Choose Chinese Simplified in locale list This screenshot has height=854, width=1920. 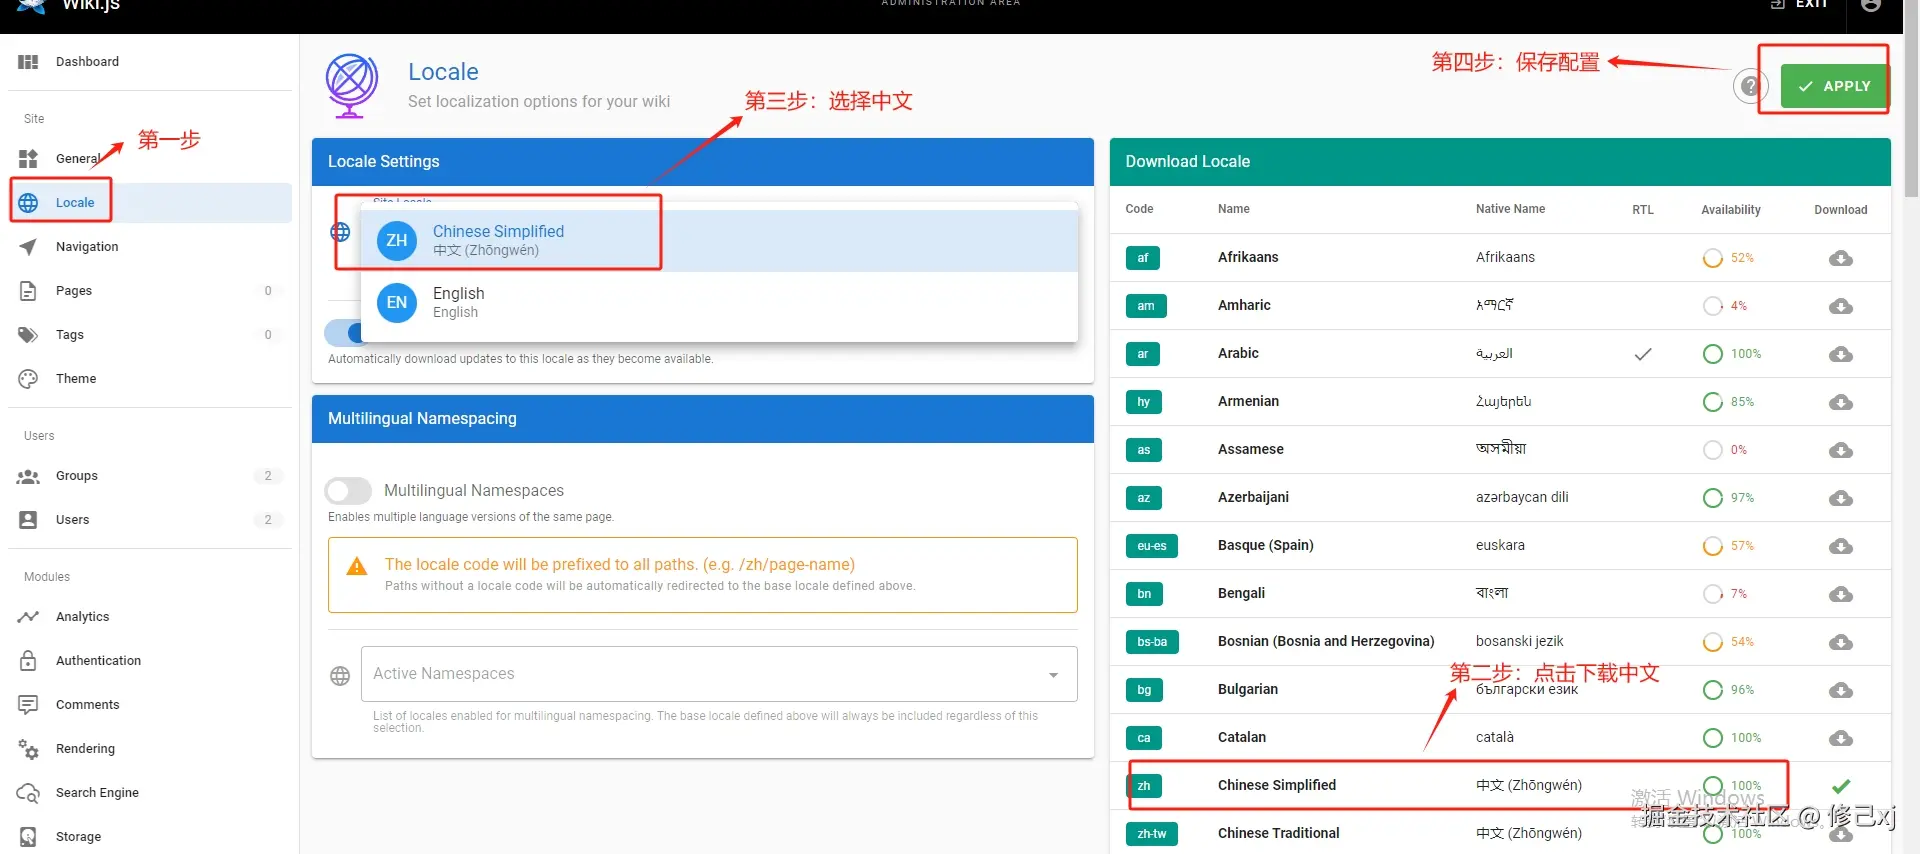click(x=719, y=240)
